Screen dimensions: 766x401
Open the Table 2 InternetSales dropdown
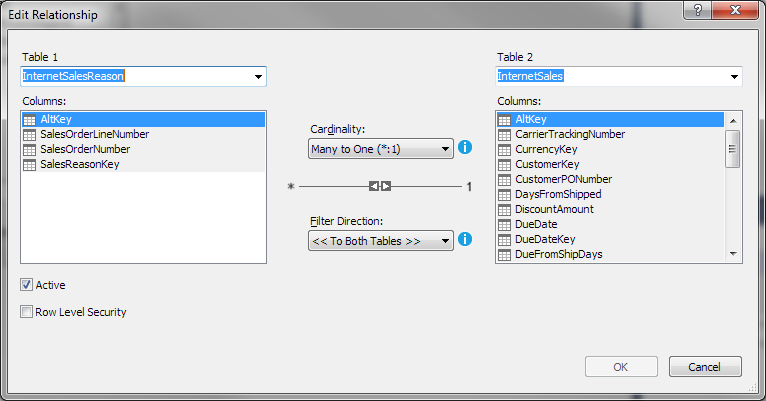click(x=734, y=77)
